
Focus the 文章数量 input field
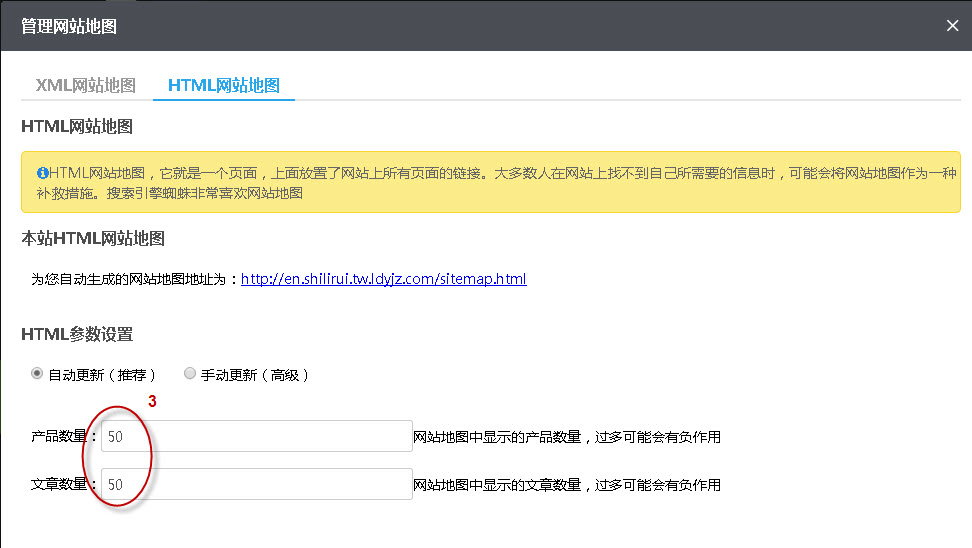(x=256, y=484)
